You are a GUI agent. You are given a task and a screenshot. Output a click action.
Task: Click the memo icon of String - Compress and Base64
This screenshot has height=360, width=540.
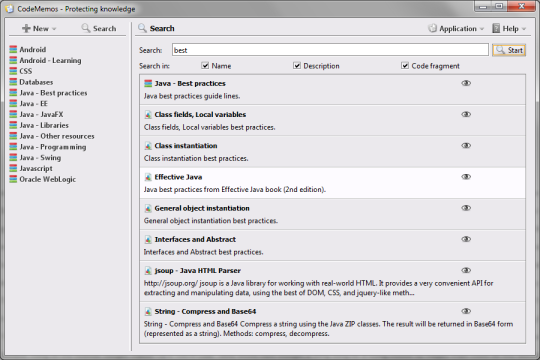148,311
